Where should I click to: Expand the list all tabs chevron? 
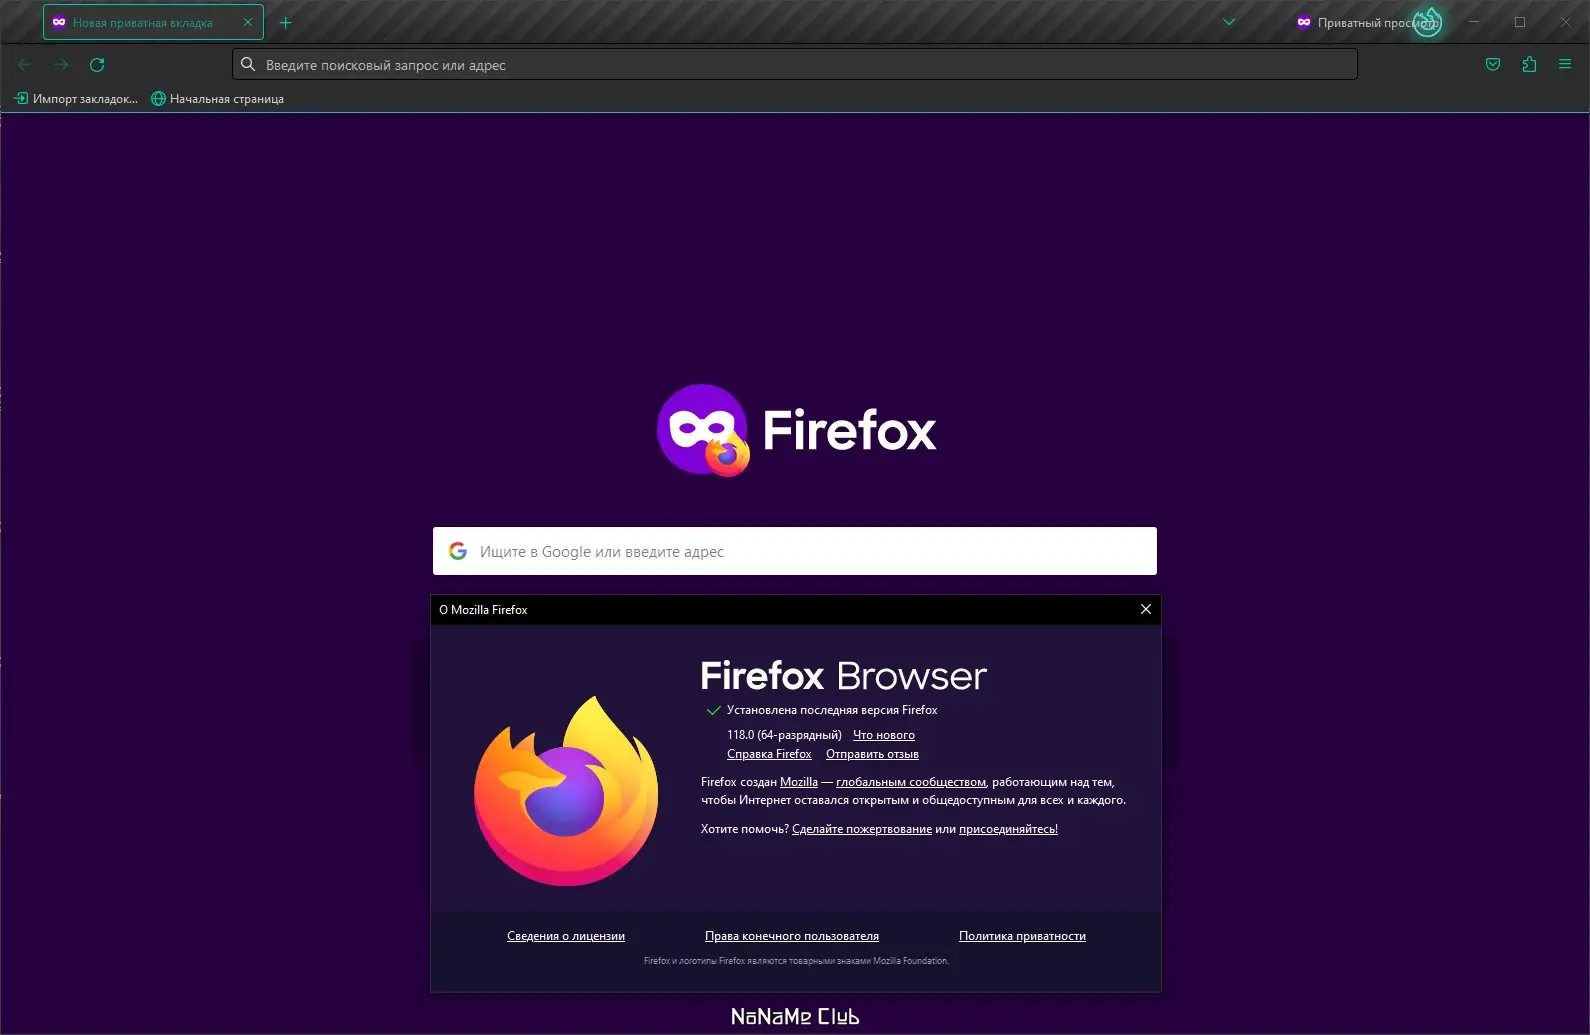click(1229, 22)
